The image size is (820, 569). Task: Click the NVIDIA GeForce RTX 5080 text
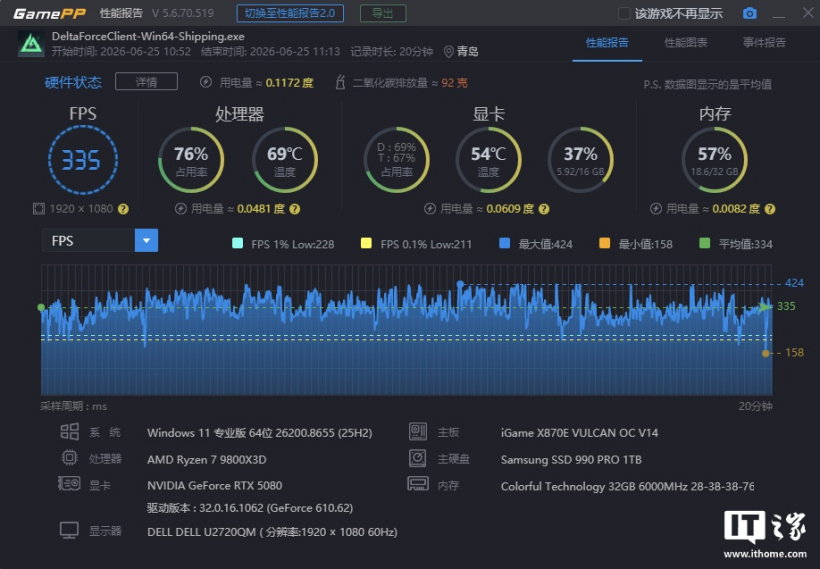[x=215, y=485]
